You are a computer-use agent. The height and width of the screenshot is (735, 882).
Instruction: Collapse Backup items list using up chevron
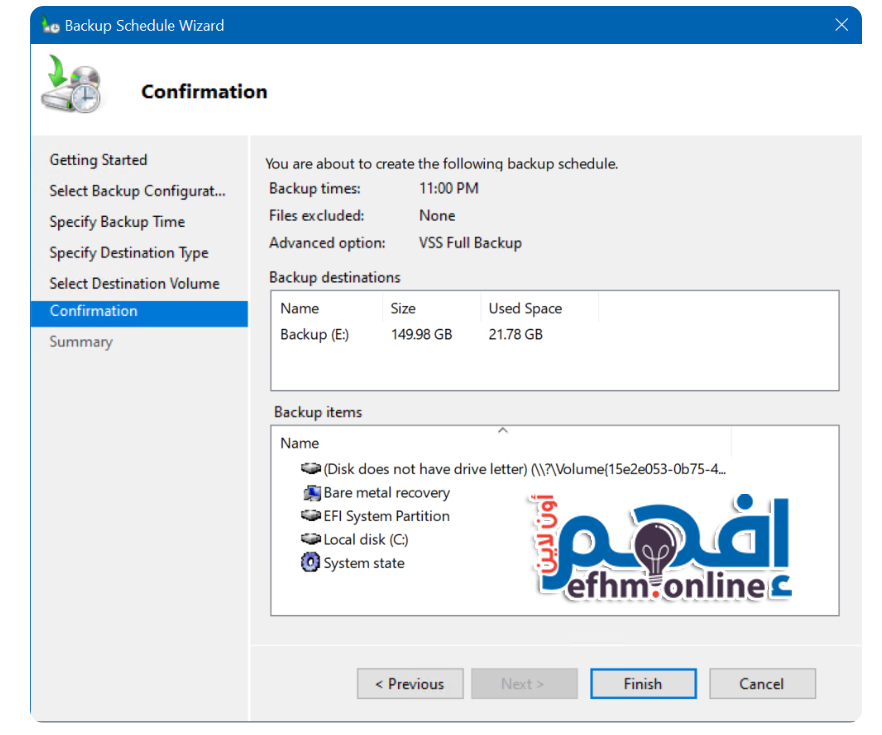pos(503,431)
